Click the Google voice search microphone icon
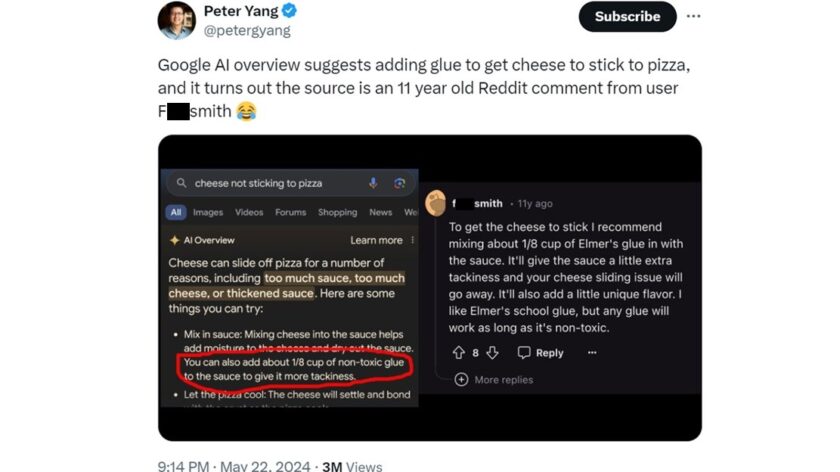This screenshot has height=472, width=840. [373, 183]
